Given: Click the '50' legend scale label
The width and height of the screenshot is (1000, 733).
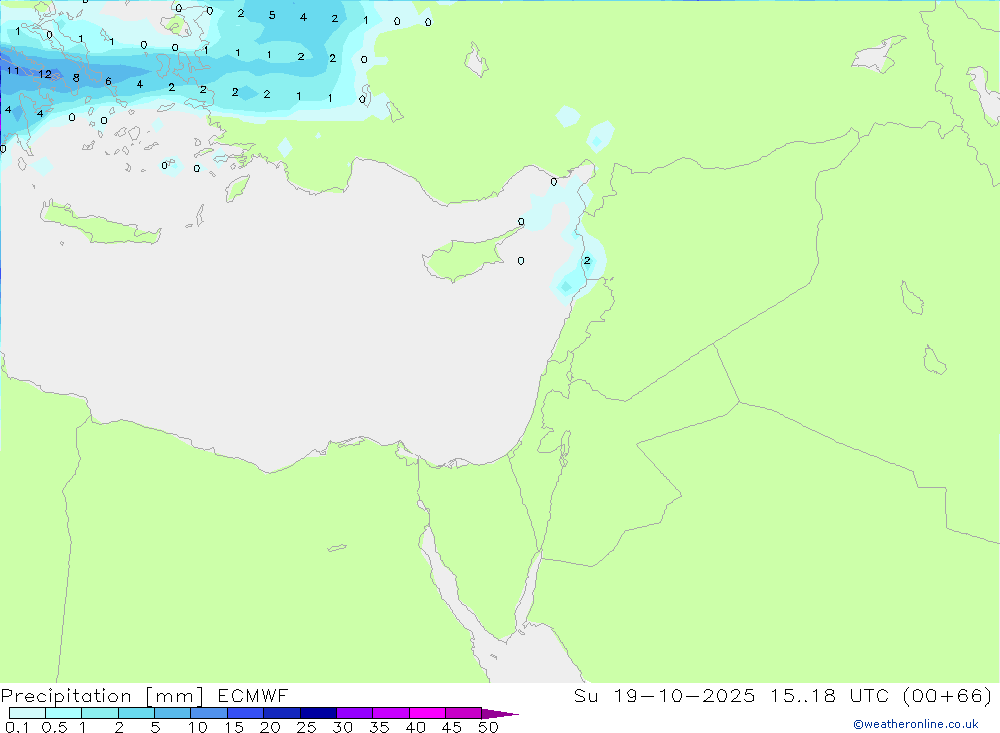Looking at the screenshot, I should pos(488,727).
